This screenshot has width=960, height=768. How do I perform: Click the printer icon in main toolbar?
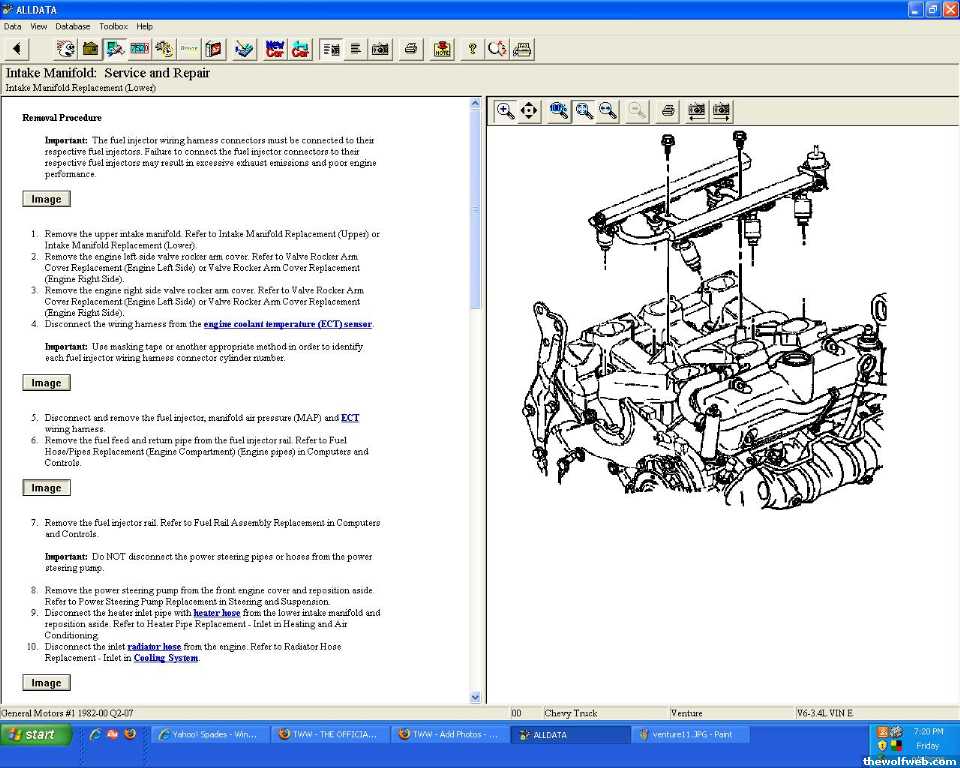pos(410,49)
